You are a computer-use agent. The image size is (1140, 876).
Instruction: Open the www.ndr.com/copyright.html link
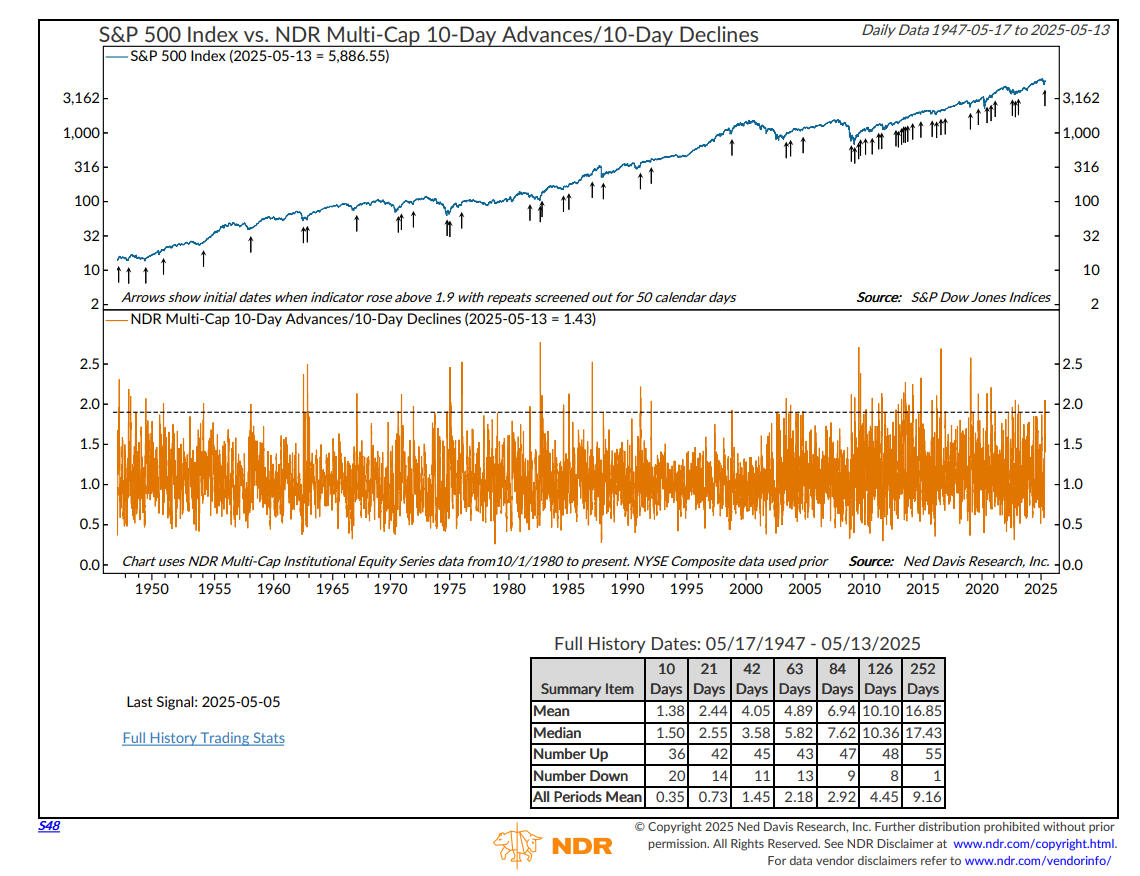[x=1034, y=843]
